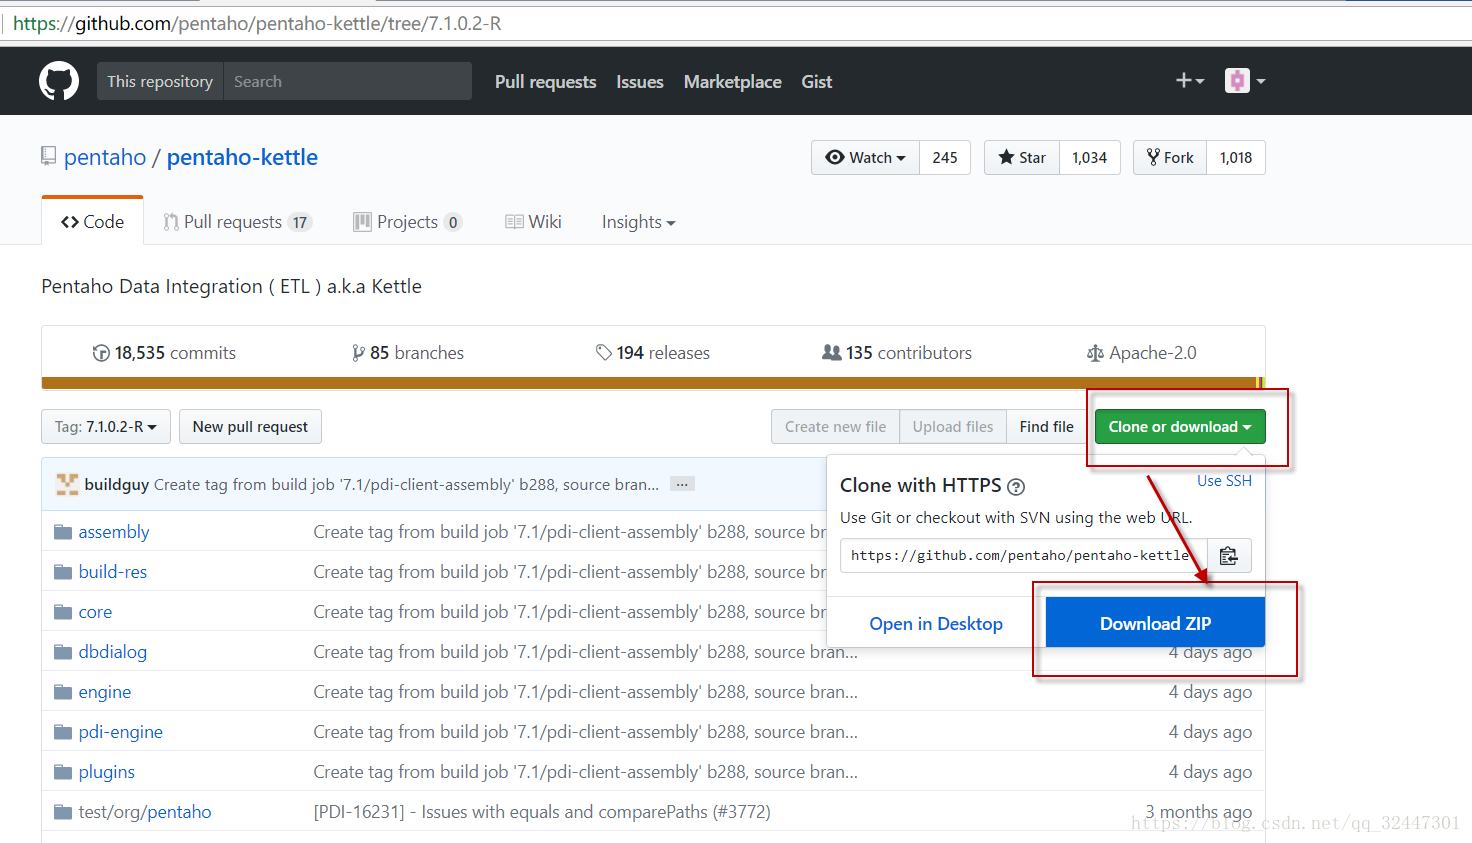This screenshot has width=1472, height=843.
Task: Click the Use SSH link
Action: click(x=1224, y=481)
